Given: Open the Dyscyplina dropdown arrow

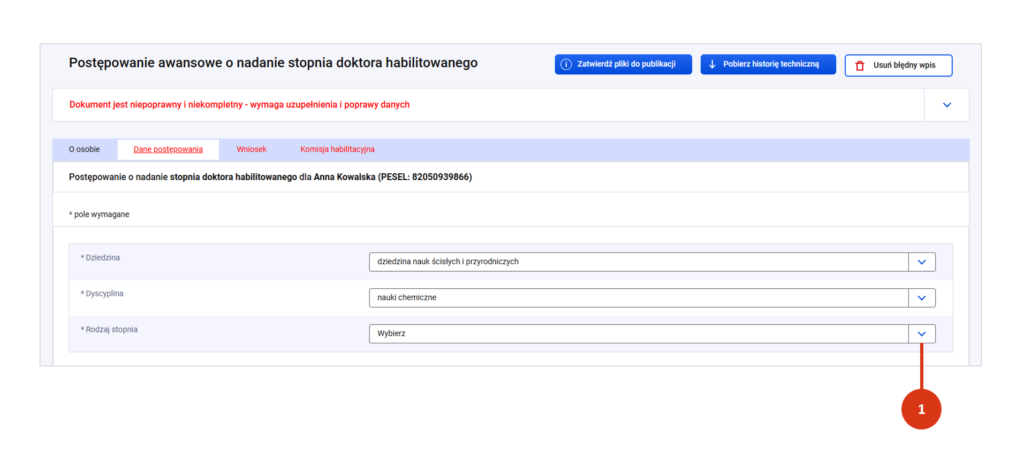Looking at the screenshot, I should [x=922, y=298].
